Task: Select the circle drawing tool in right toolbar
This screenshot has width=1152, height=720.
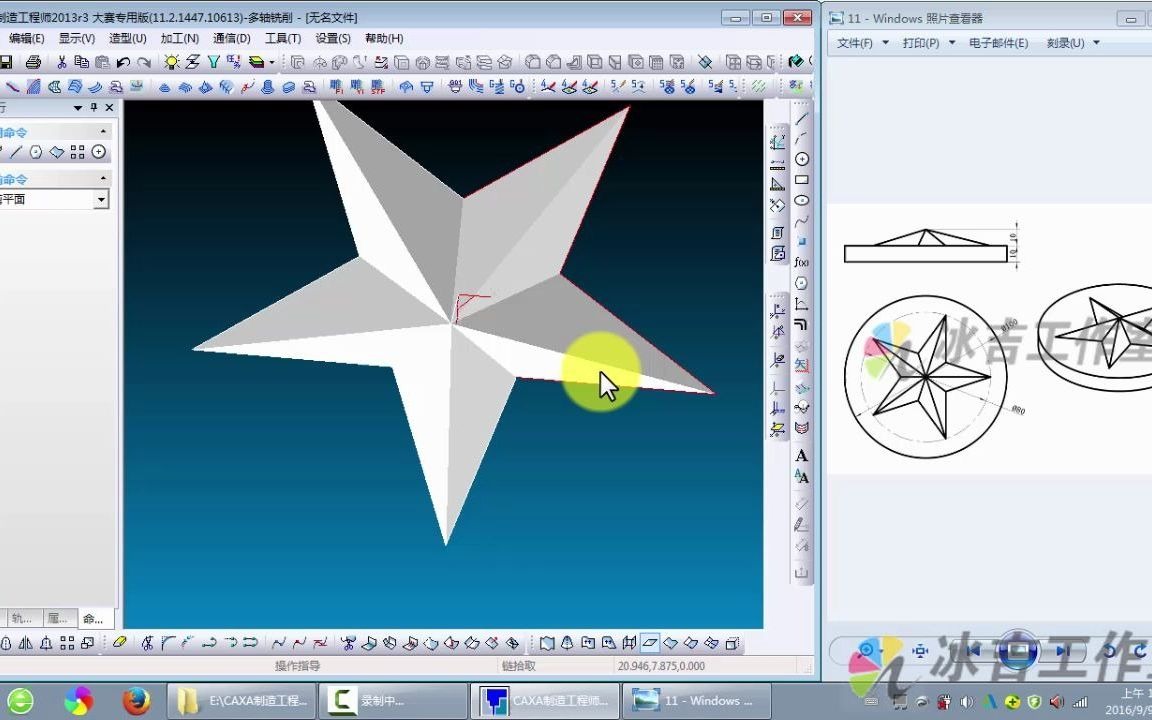Action: (802, 159)
